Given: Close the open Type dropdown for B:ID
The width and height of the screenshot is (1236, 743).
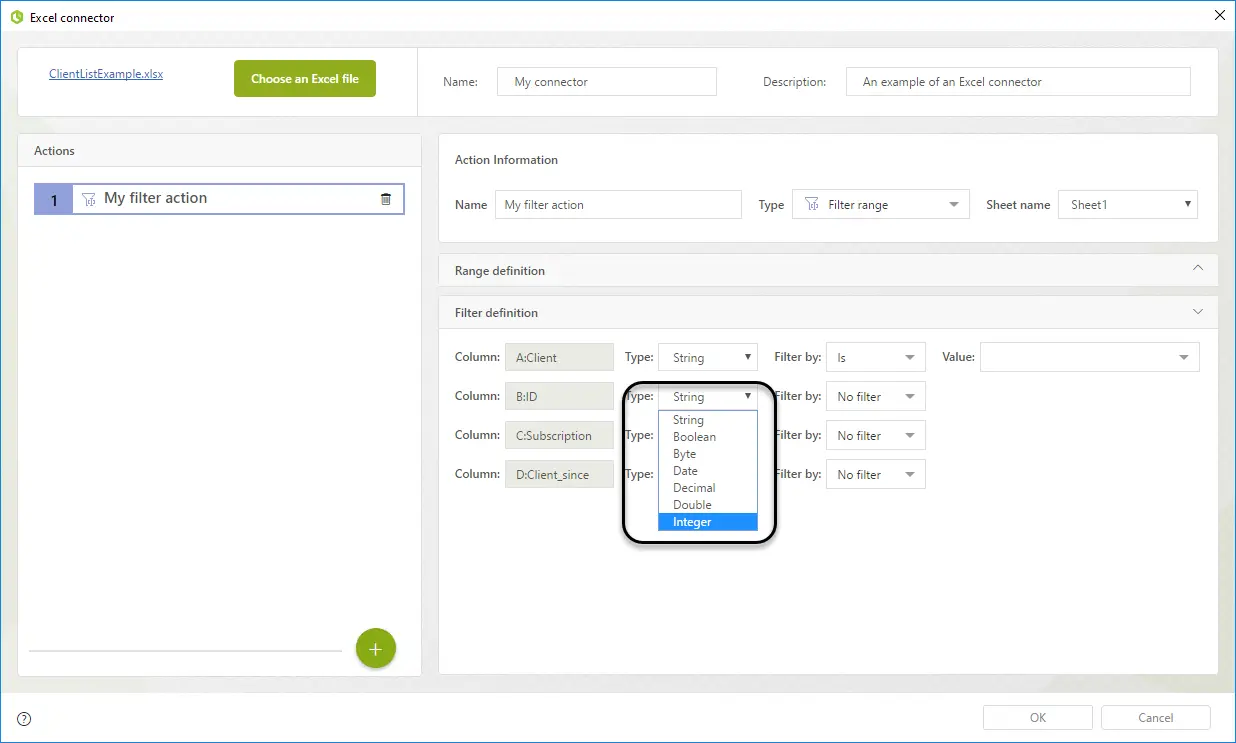Looking at the screenshot, I should tap(708, 396).
